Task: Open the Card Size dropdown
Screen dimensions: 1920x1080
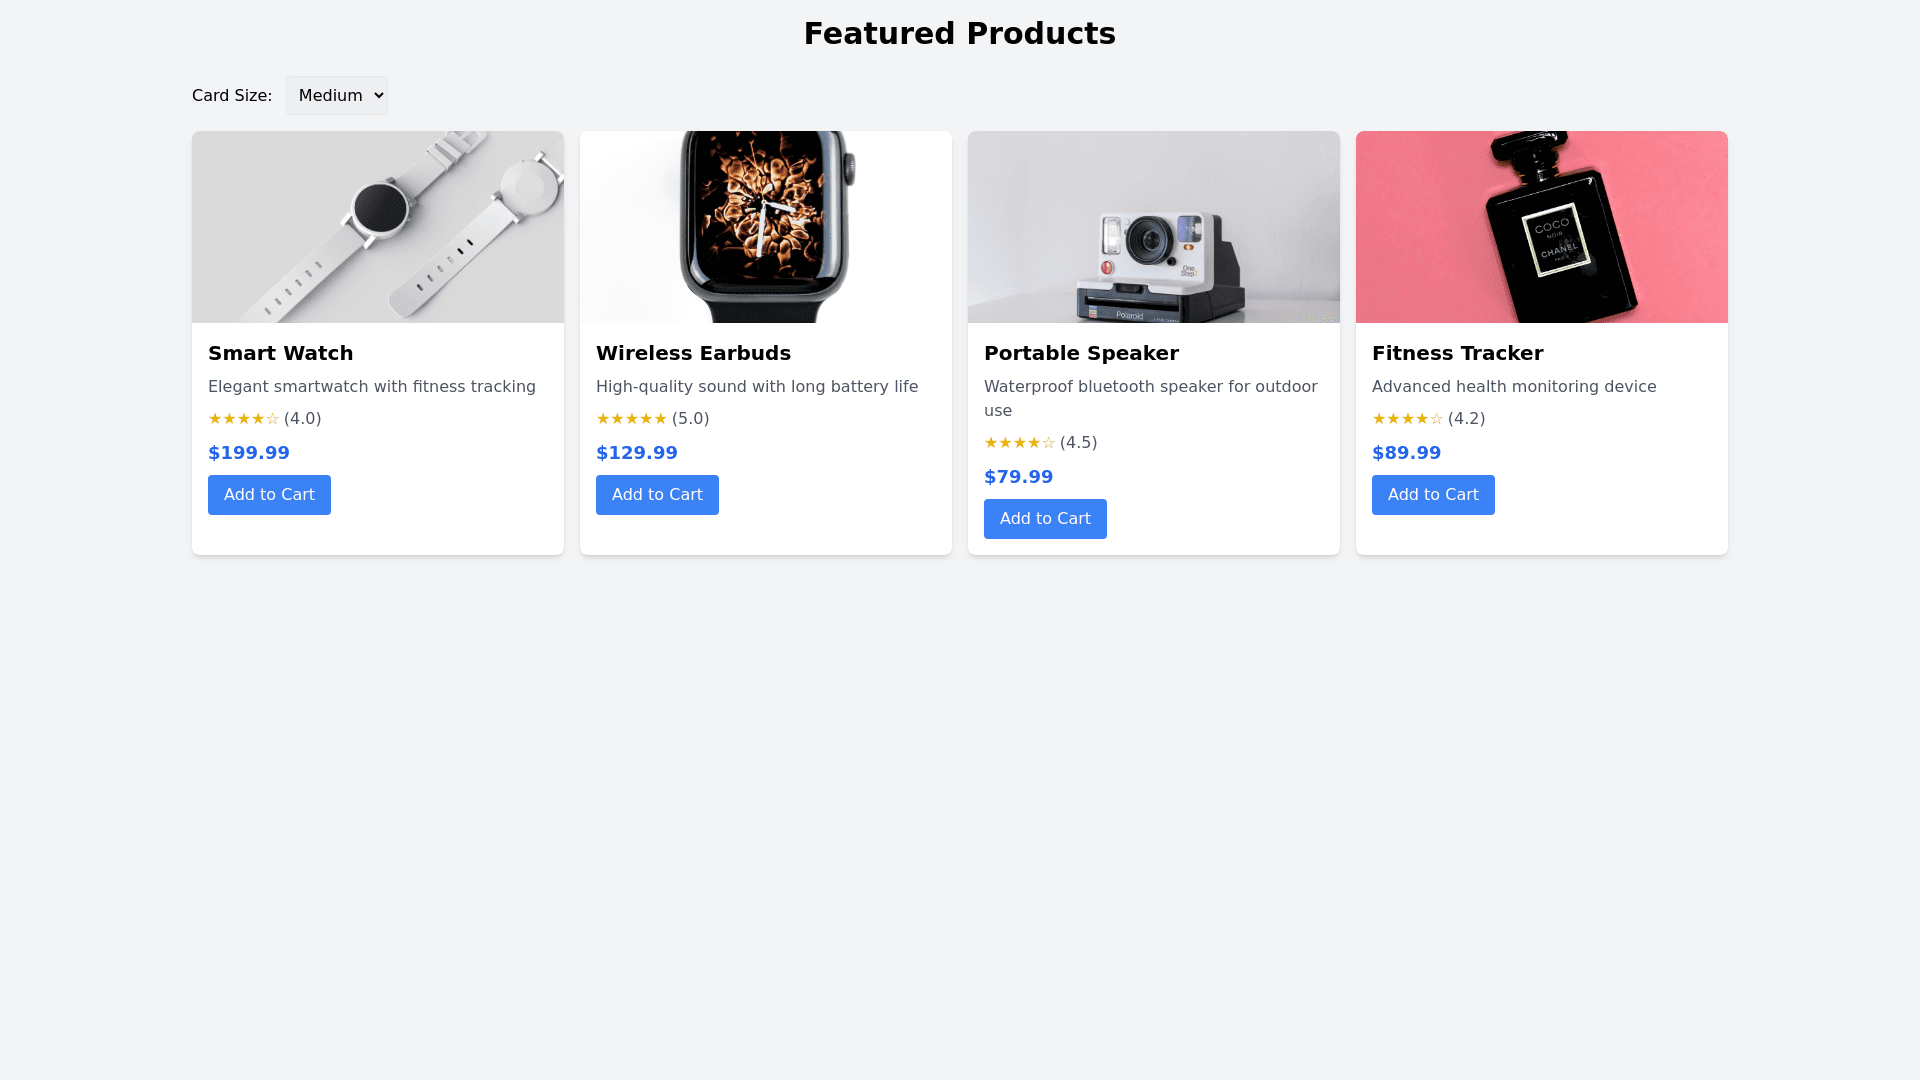Action: point(337,96)
